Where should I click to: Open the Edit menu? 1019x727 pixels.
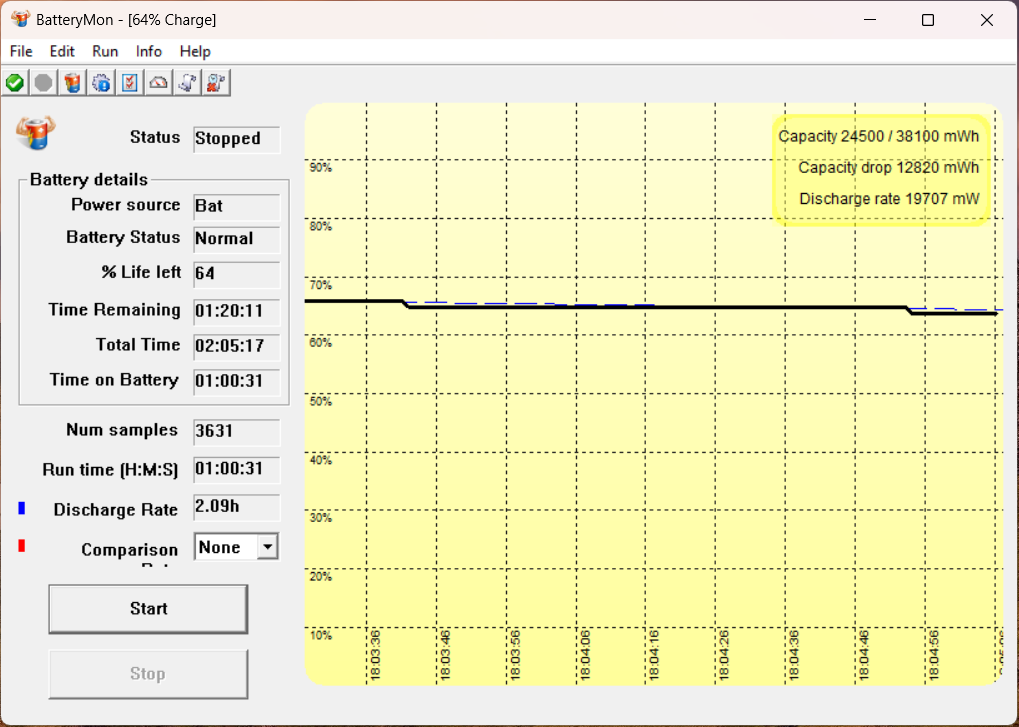(62, 51)
